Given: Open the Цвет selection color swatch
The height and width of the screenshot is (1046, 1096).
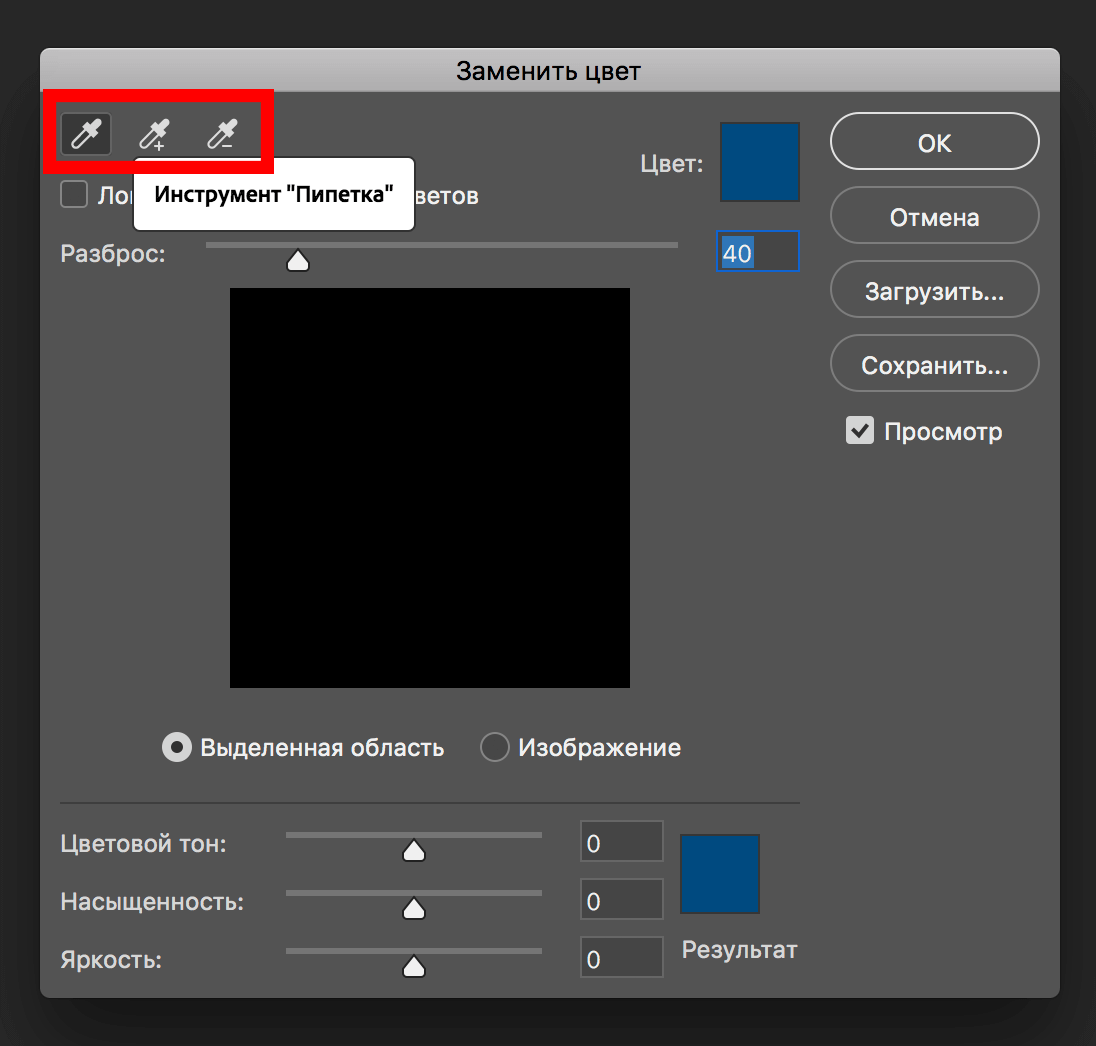Looking at the screenshot, I should point(759,162).
